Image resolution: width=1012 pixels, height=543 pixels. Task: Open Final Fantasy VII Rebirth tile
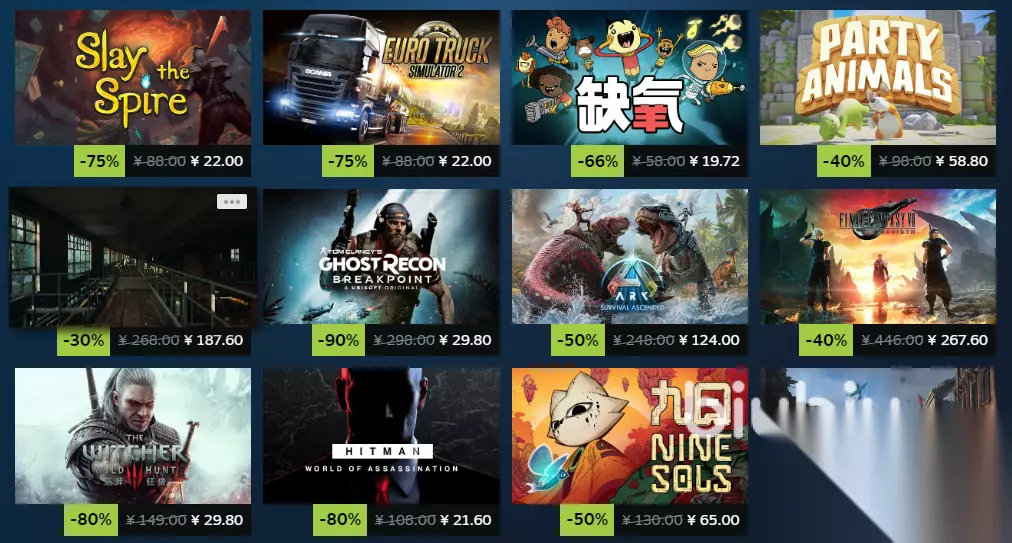click(x=878, y=256)
